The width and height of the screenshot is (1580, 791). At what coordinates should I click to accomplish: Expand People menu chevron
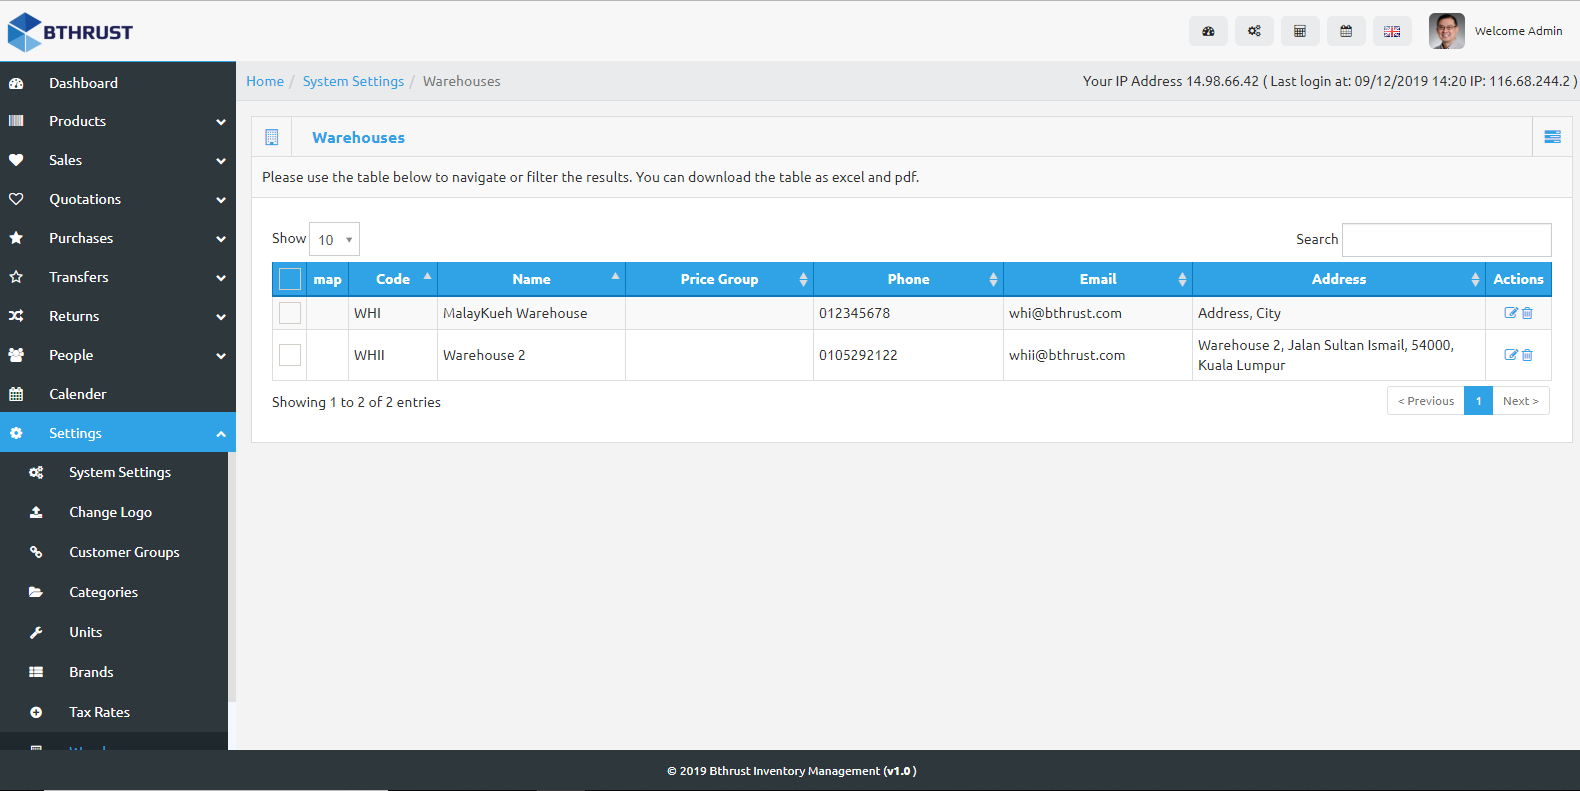221,356
